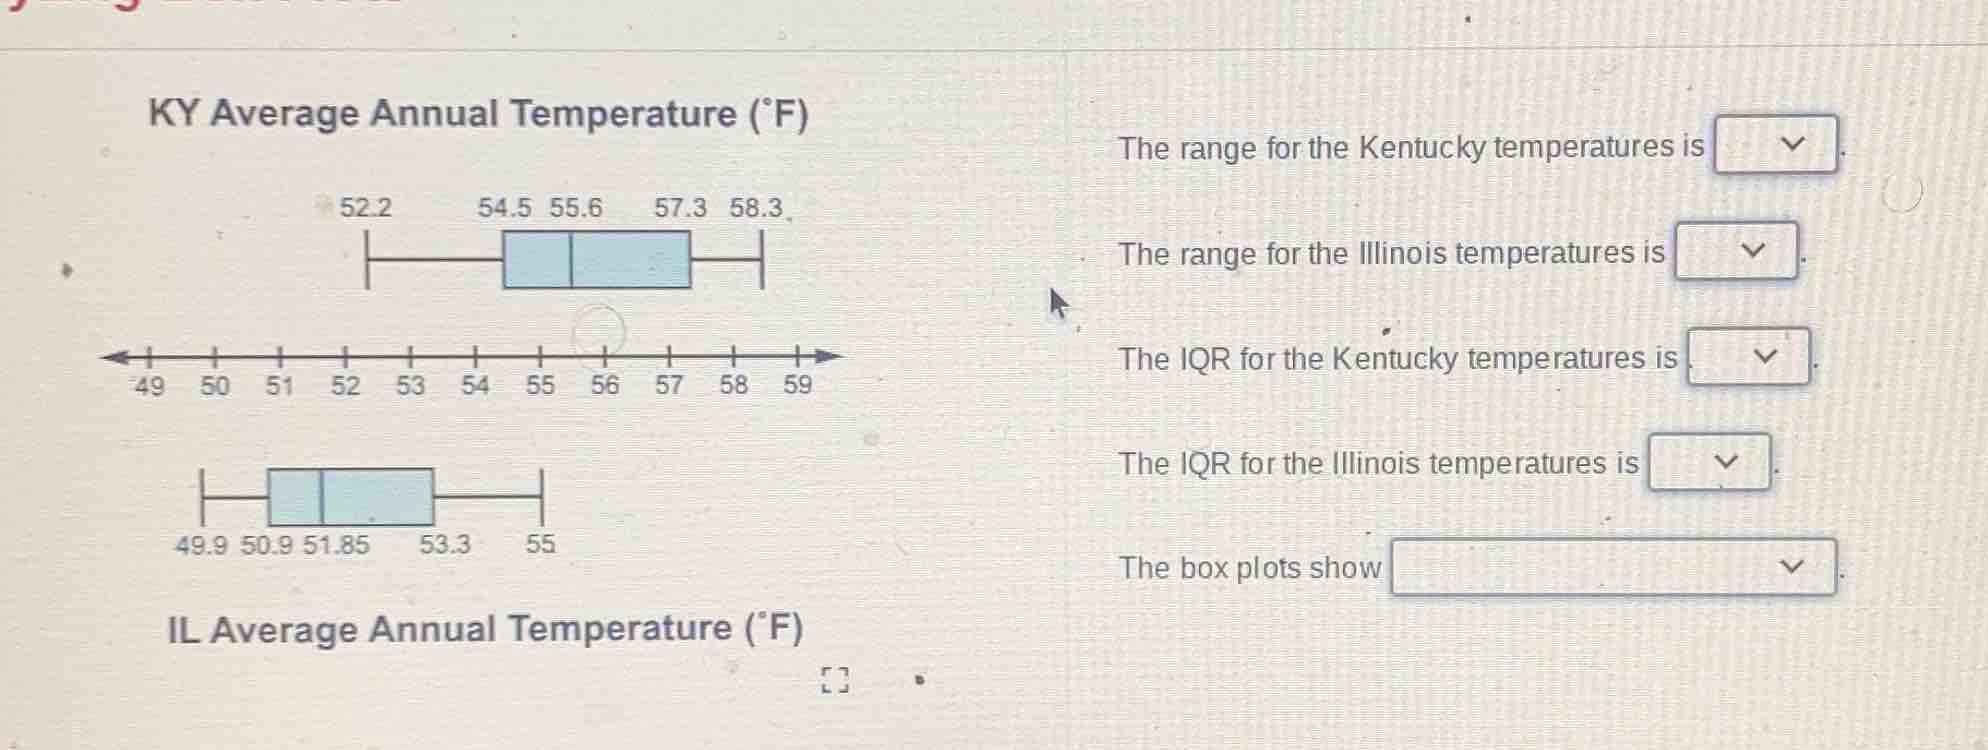Screen dimensions: 1988x750
Task: Click the 52.2 minimum label for Kentucky
Action: tap(366, 208)
